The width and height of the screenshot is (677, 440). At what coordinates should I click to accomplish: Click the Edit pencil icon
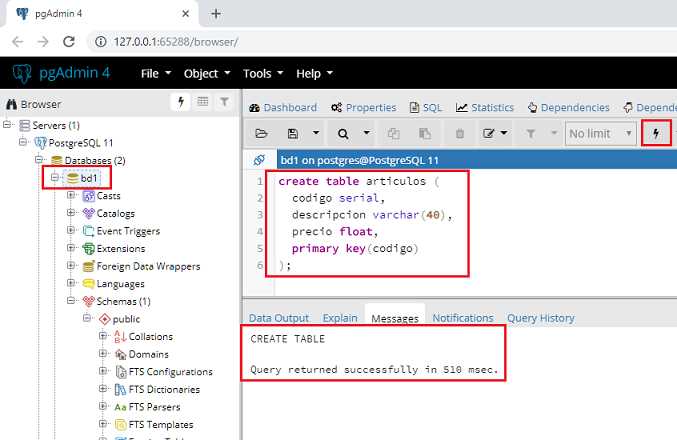click(x=488, y=133)
